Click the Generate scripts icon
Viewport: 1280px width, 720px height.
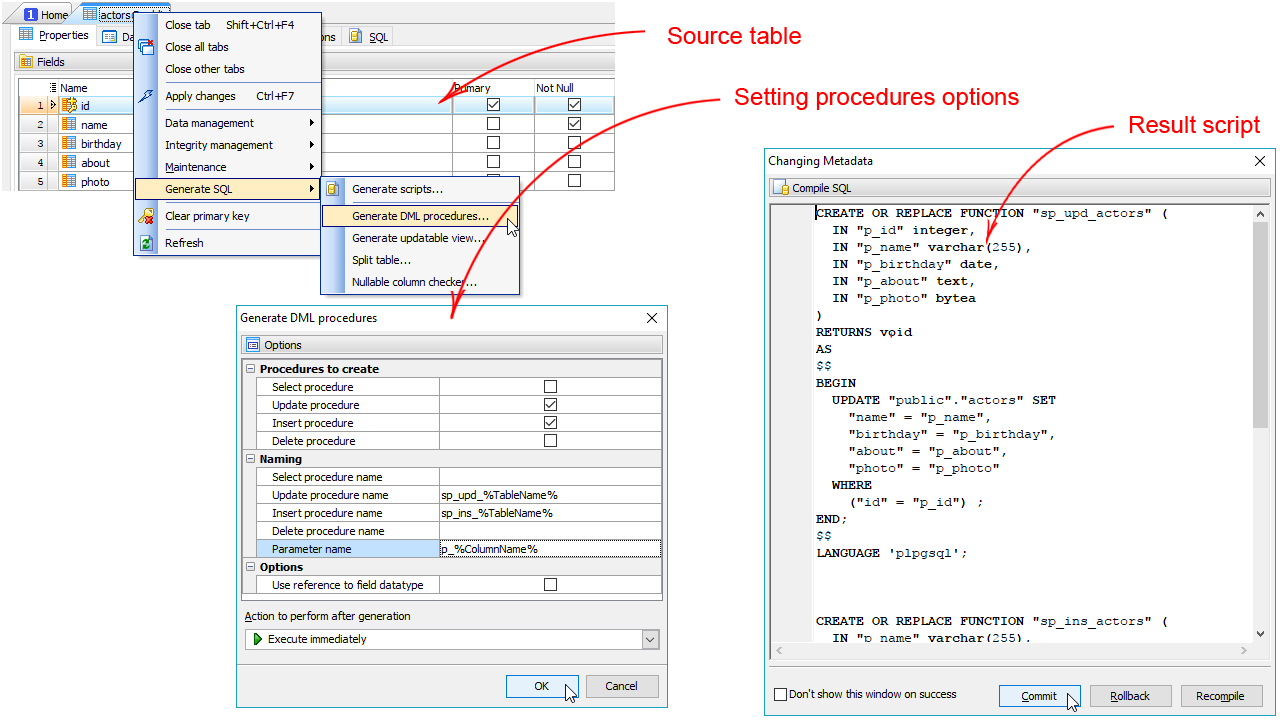coord(334,189)
